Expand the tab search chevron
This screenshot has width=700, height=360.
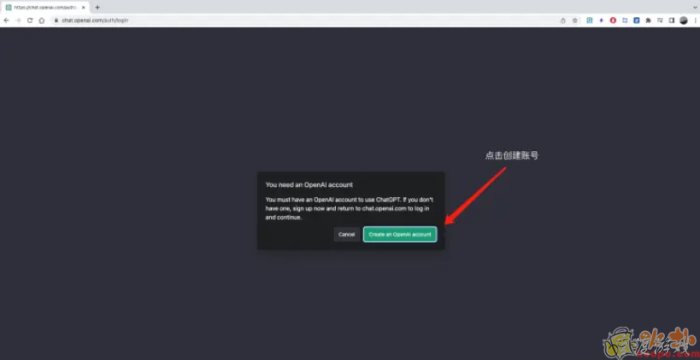click(x=694, y=7)
